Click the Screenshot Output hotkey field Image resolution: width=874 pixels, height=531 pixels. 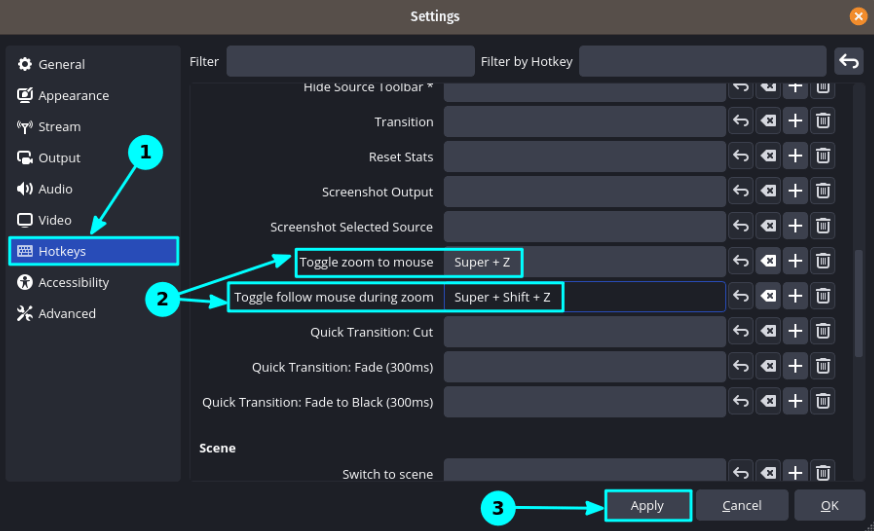click(585, 192)
